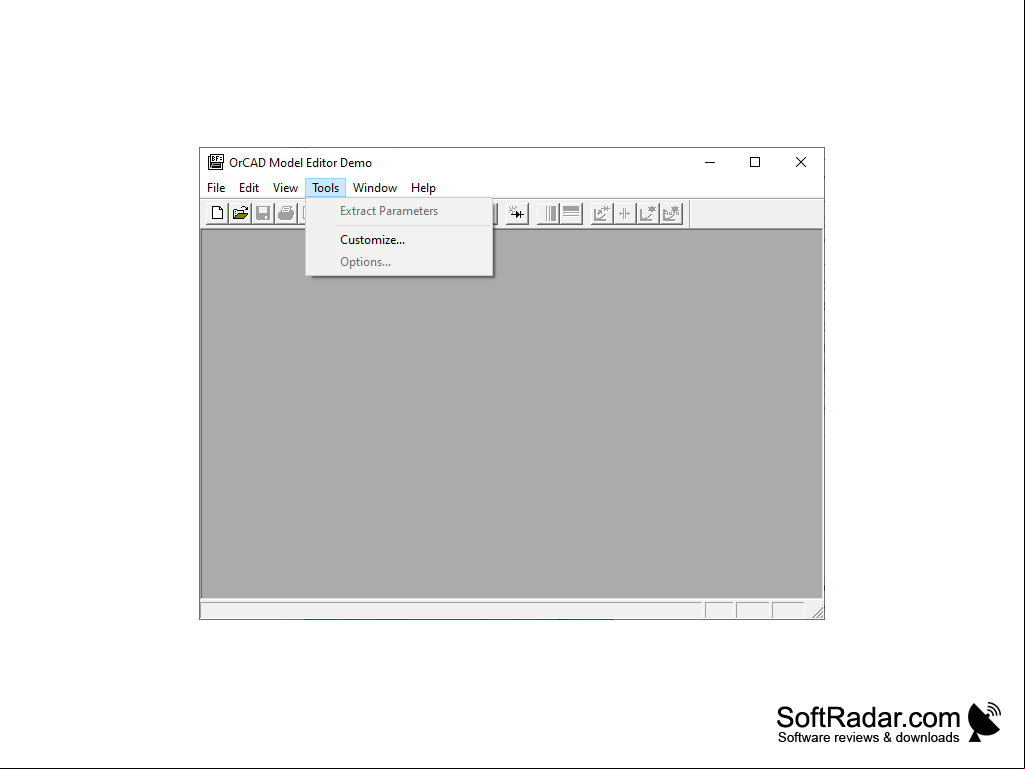Minimize the OrCAD Model Editor window

(x=710, y=162)
